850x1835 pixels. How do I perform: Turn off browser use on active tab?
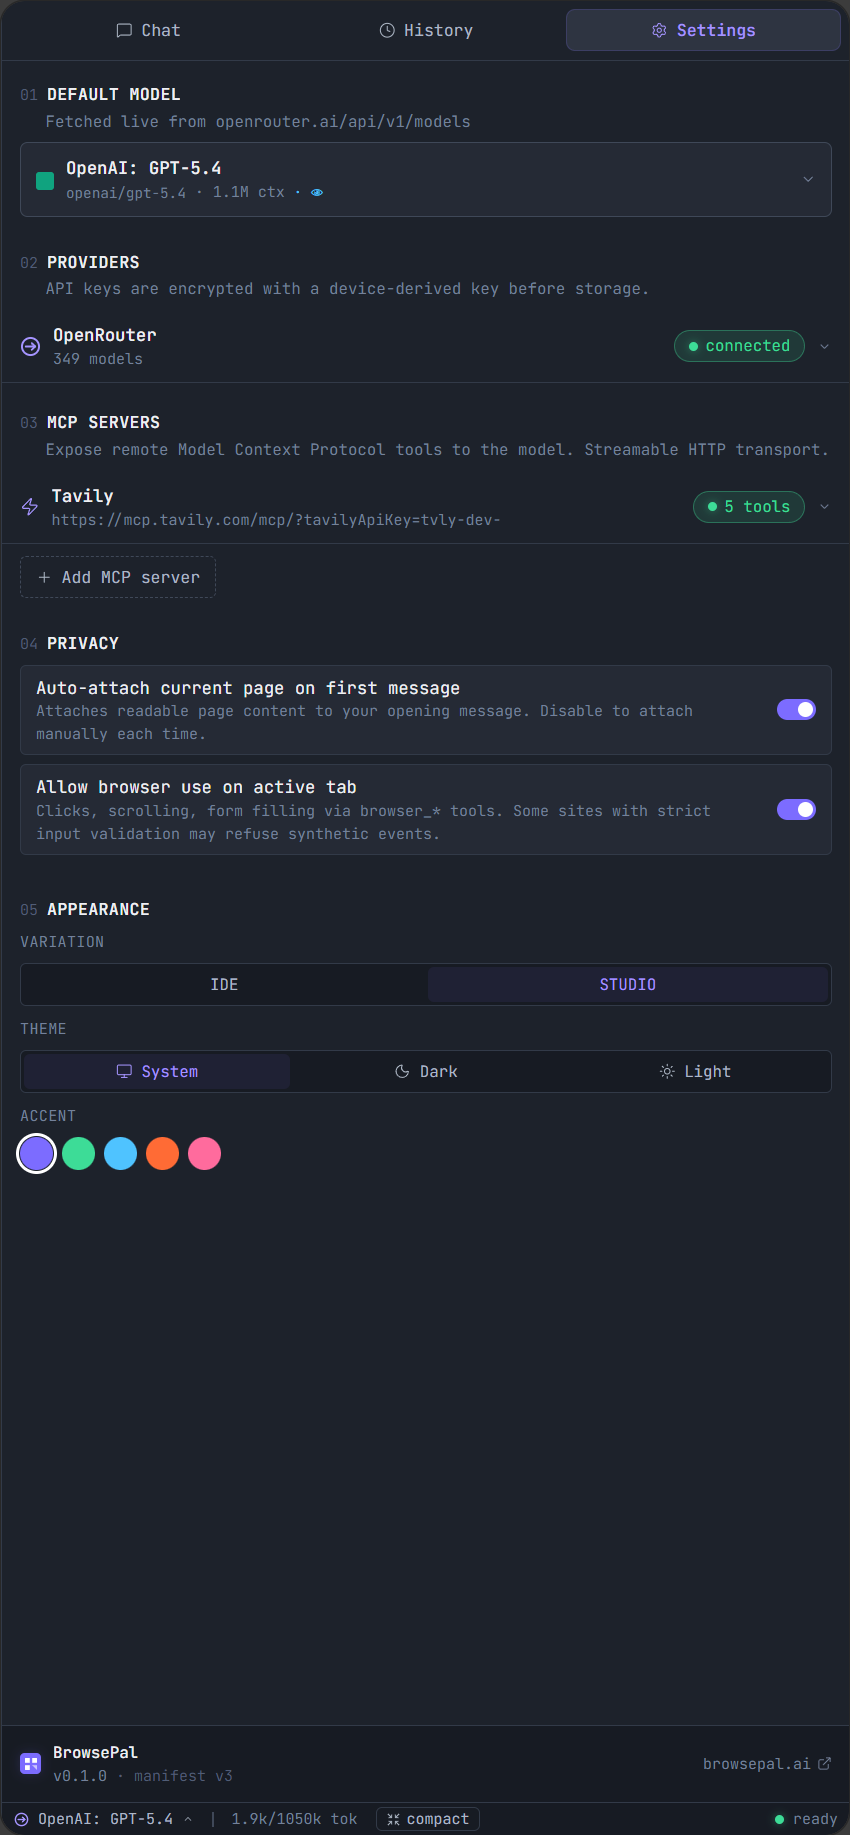(x=796, y=809)
